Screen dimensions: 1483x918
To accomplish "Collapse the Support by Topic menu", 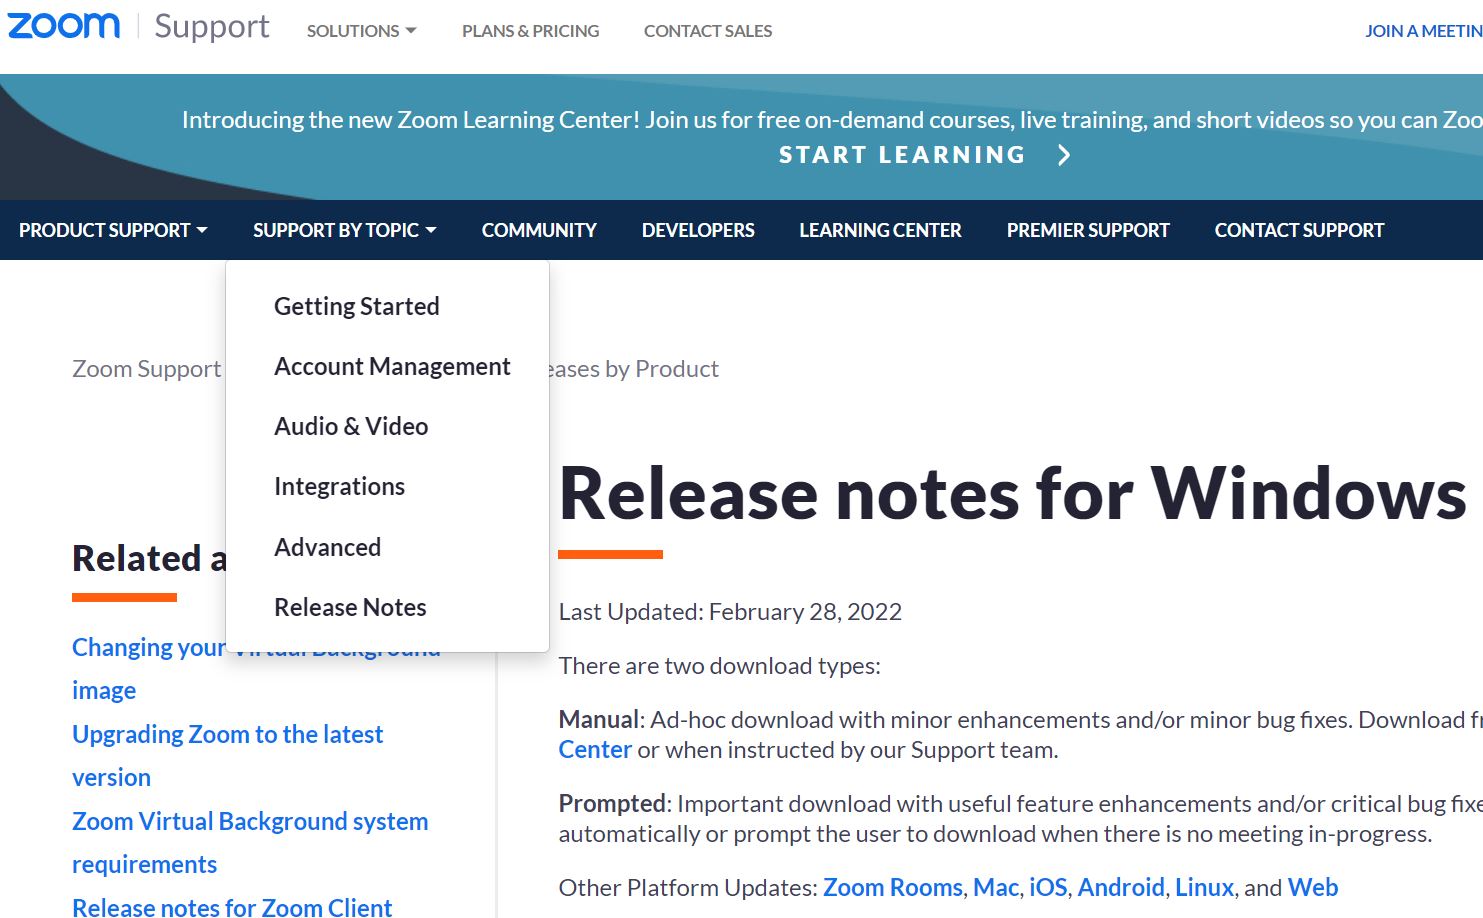I will [344, 230].
